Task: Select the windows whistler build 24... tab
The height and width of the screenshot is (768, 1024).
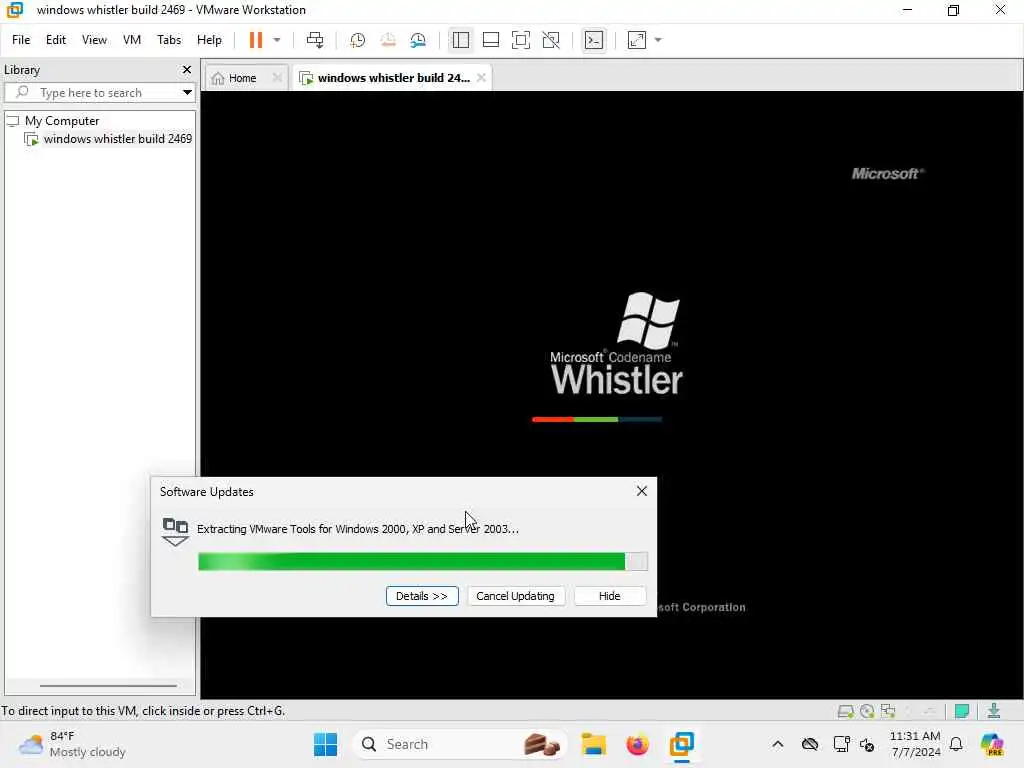Action: click(394, 78)
